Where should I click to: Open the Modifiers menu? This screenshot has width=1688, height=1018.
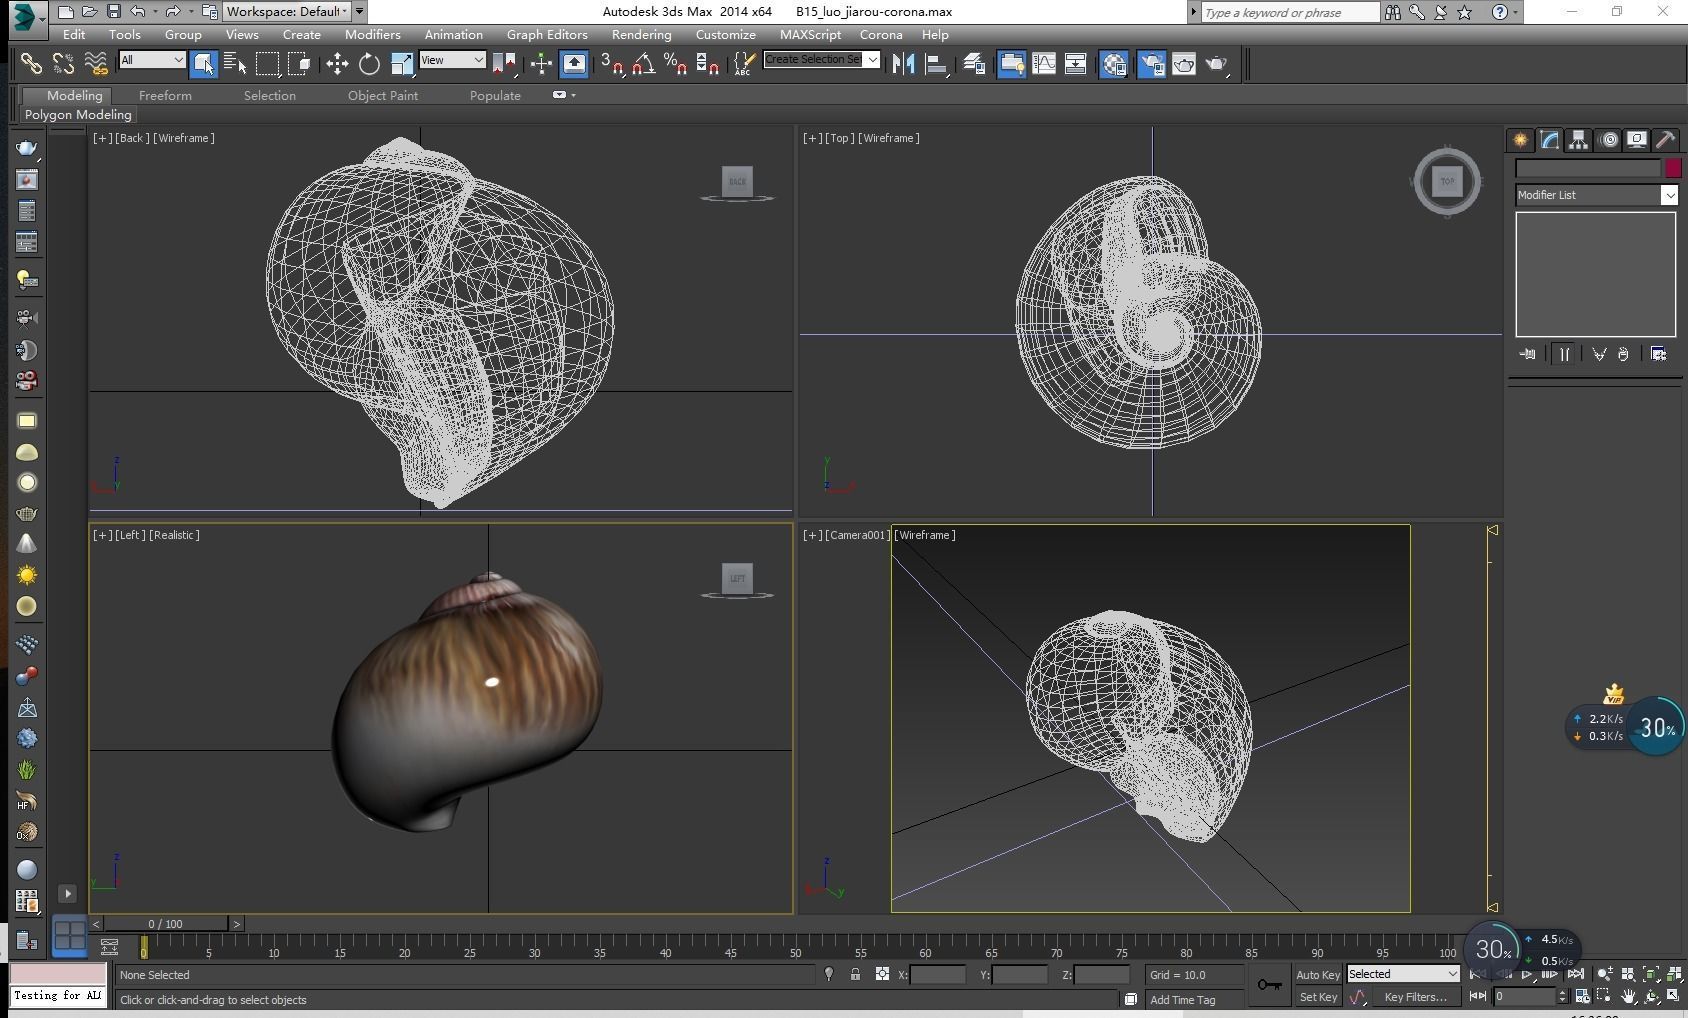(x=372, y=34)
